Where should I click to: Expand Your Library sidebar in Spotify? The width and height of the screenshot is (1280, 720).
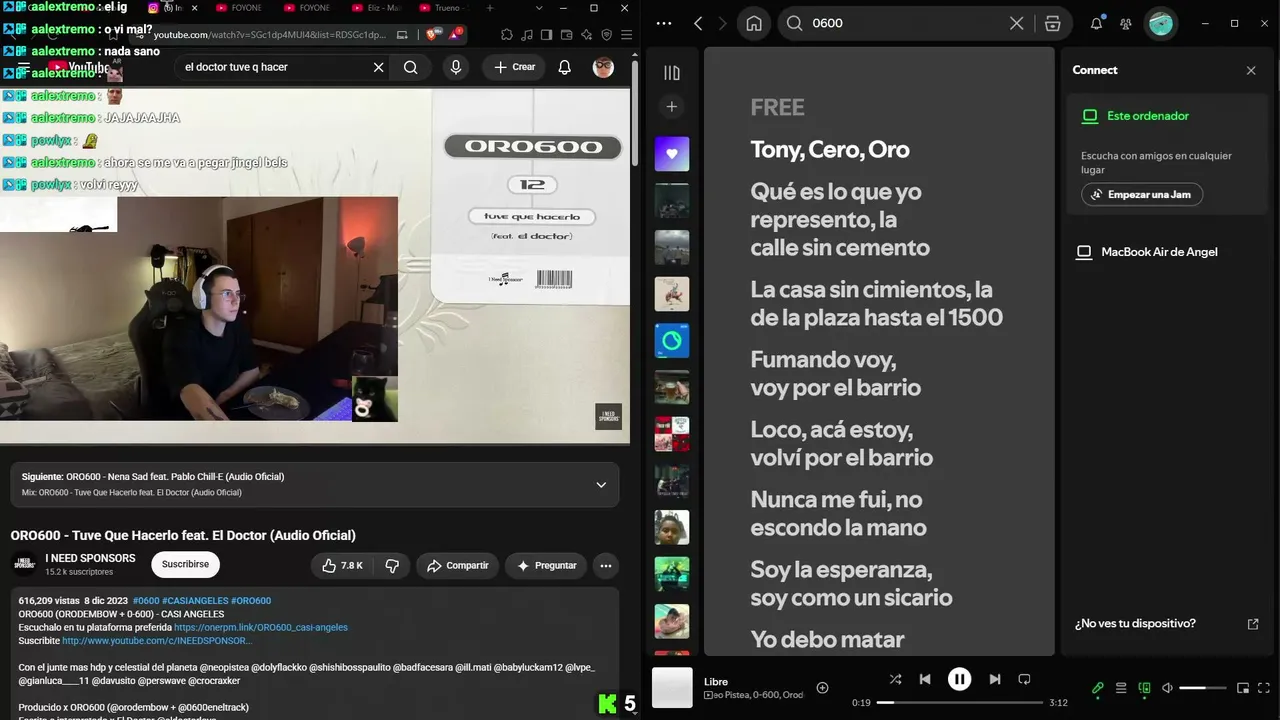672,72
